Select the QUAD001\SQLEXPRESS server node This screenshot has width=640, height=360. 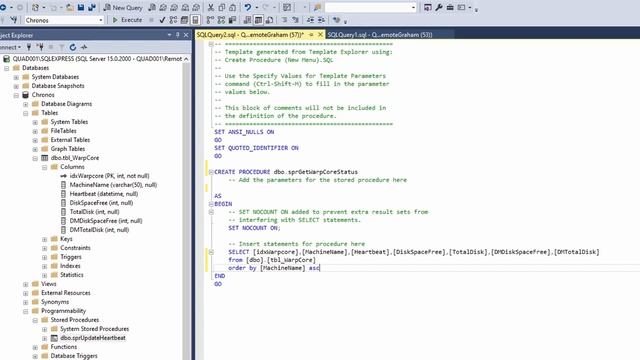pos(97,59)
